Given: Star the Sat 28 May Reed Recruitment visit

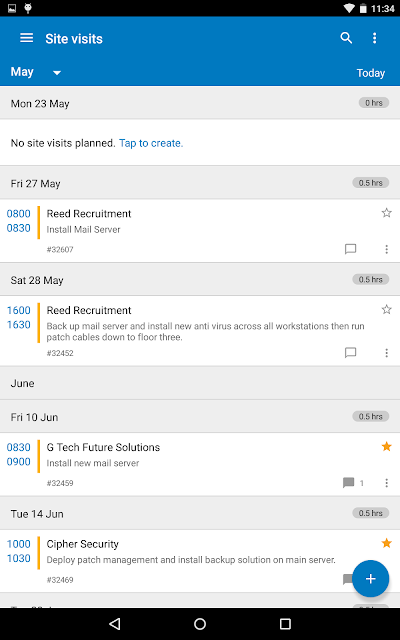Looking at the screenshot, I should (387, 309).
